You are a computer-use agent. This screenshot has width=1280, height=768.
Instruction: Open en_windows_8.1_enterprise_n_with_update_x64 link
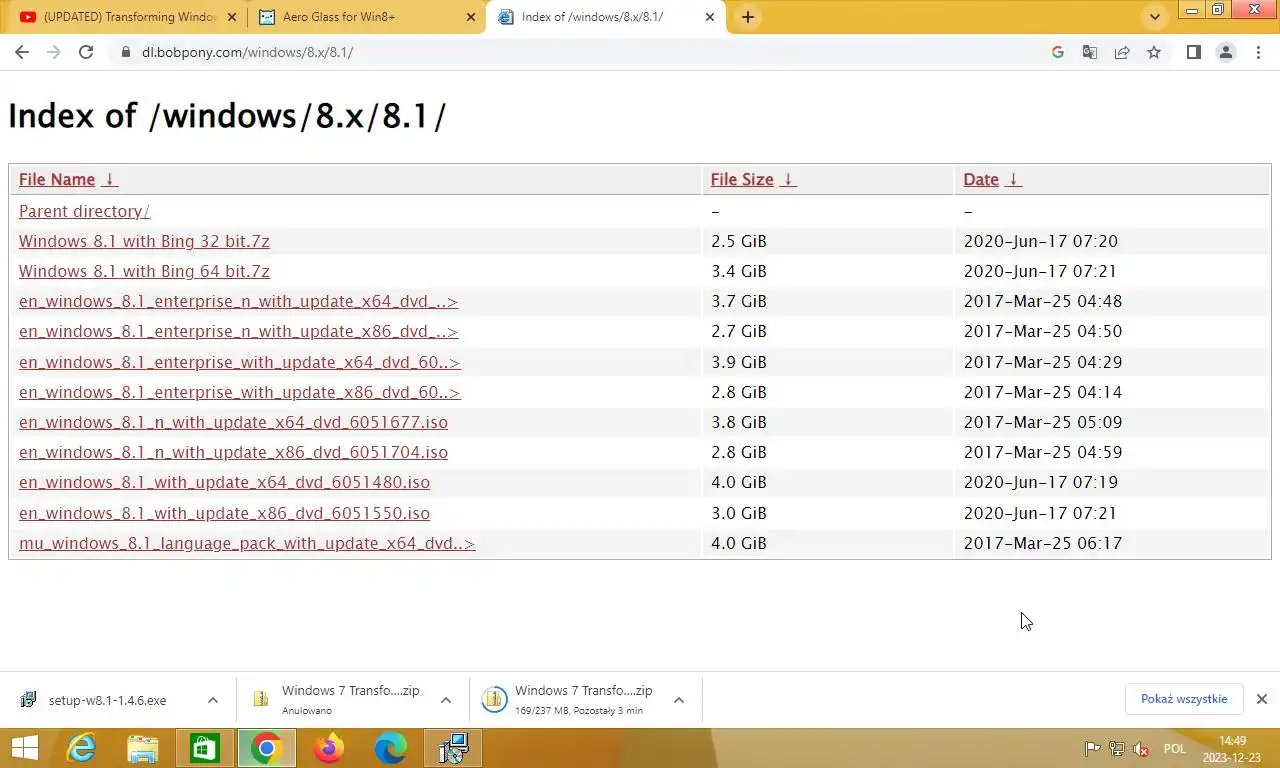[x=239, y=301]
